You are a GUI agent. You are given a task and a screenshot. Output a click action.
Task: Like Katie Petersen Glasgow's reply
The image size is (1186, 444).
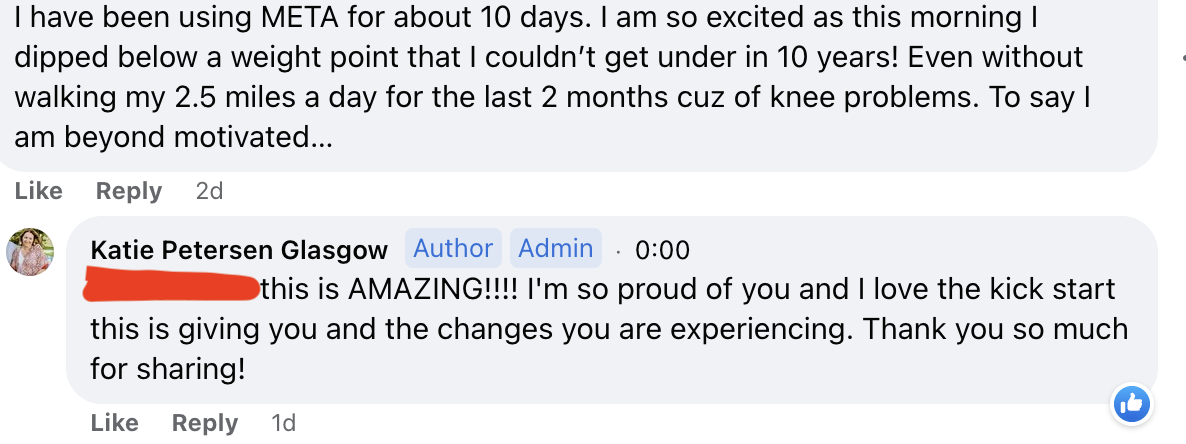[114, 423]
